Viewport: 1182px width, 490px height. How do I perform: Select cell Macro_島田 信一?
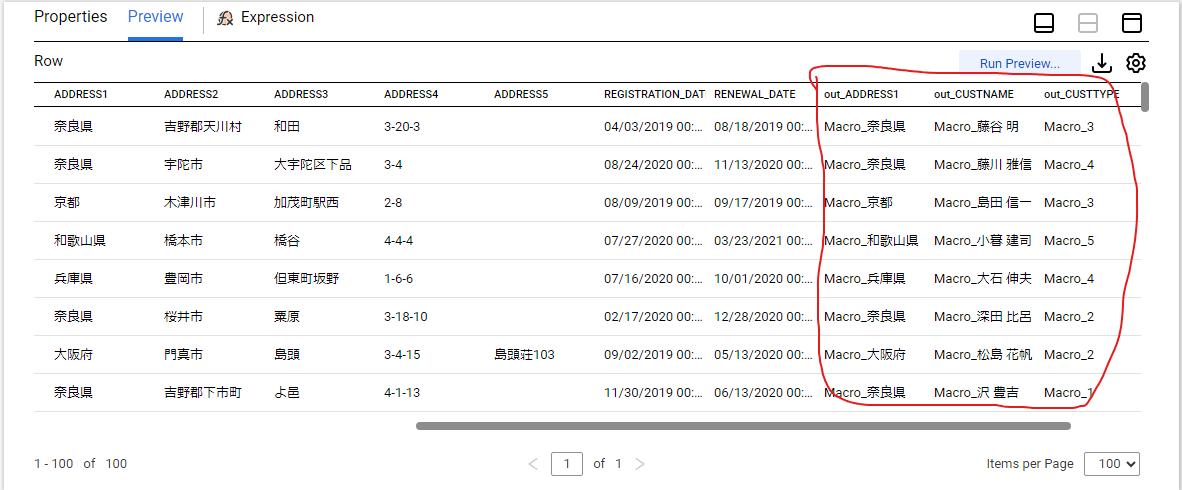point(983,203)
